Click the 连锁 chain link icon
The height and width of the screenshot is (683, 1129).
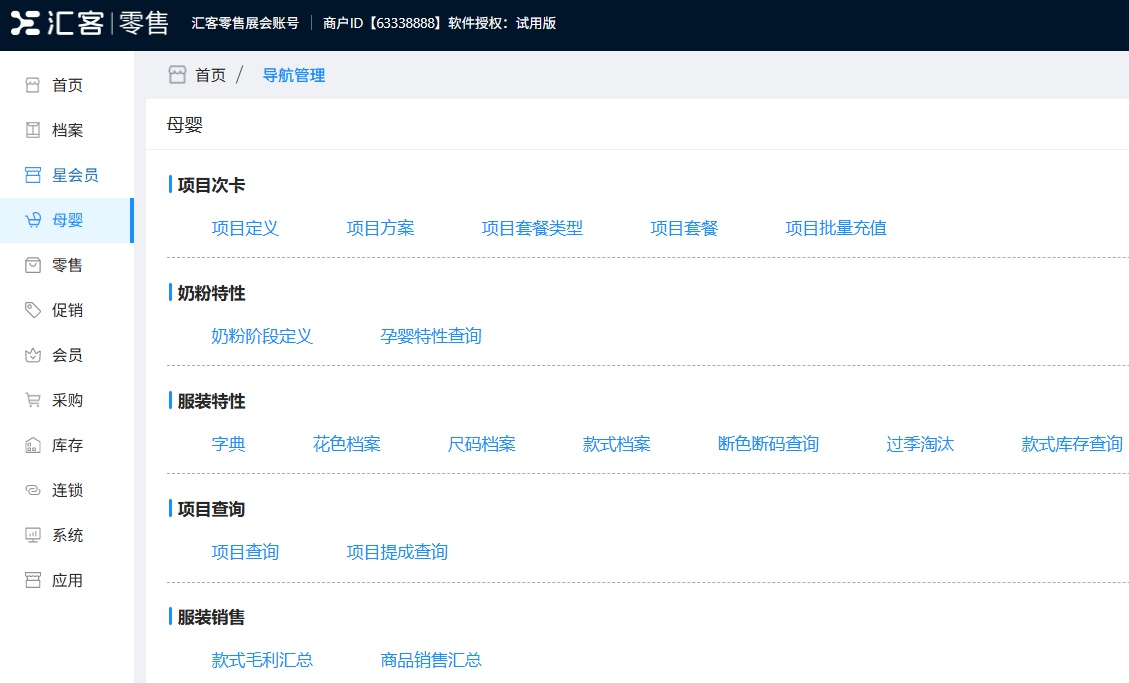(x=33, y=490)
